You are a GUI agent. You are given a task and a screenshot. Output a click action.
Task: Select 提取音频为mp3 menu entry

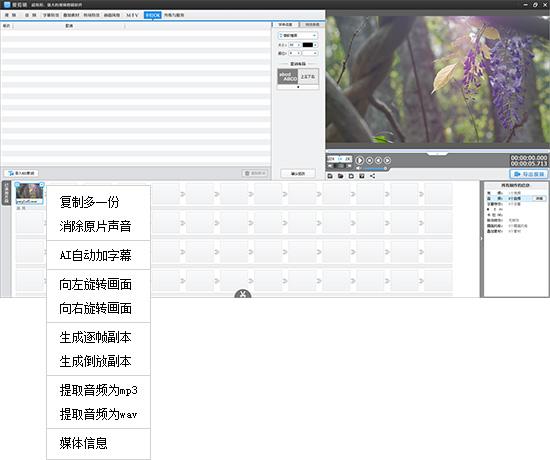click(x=99, y=390)
